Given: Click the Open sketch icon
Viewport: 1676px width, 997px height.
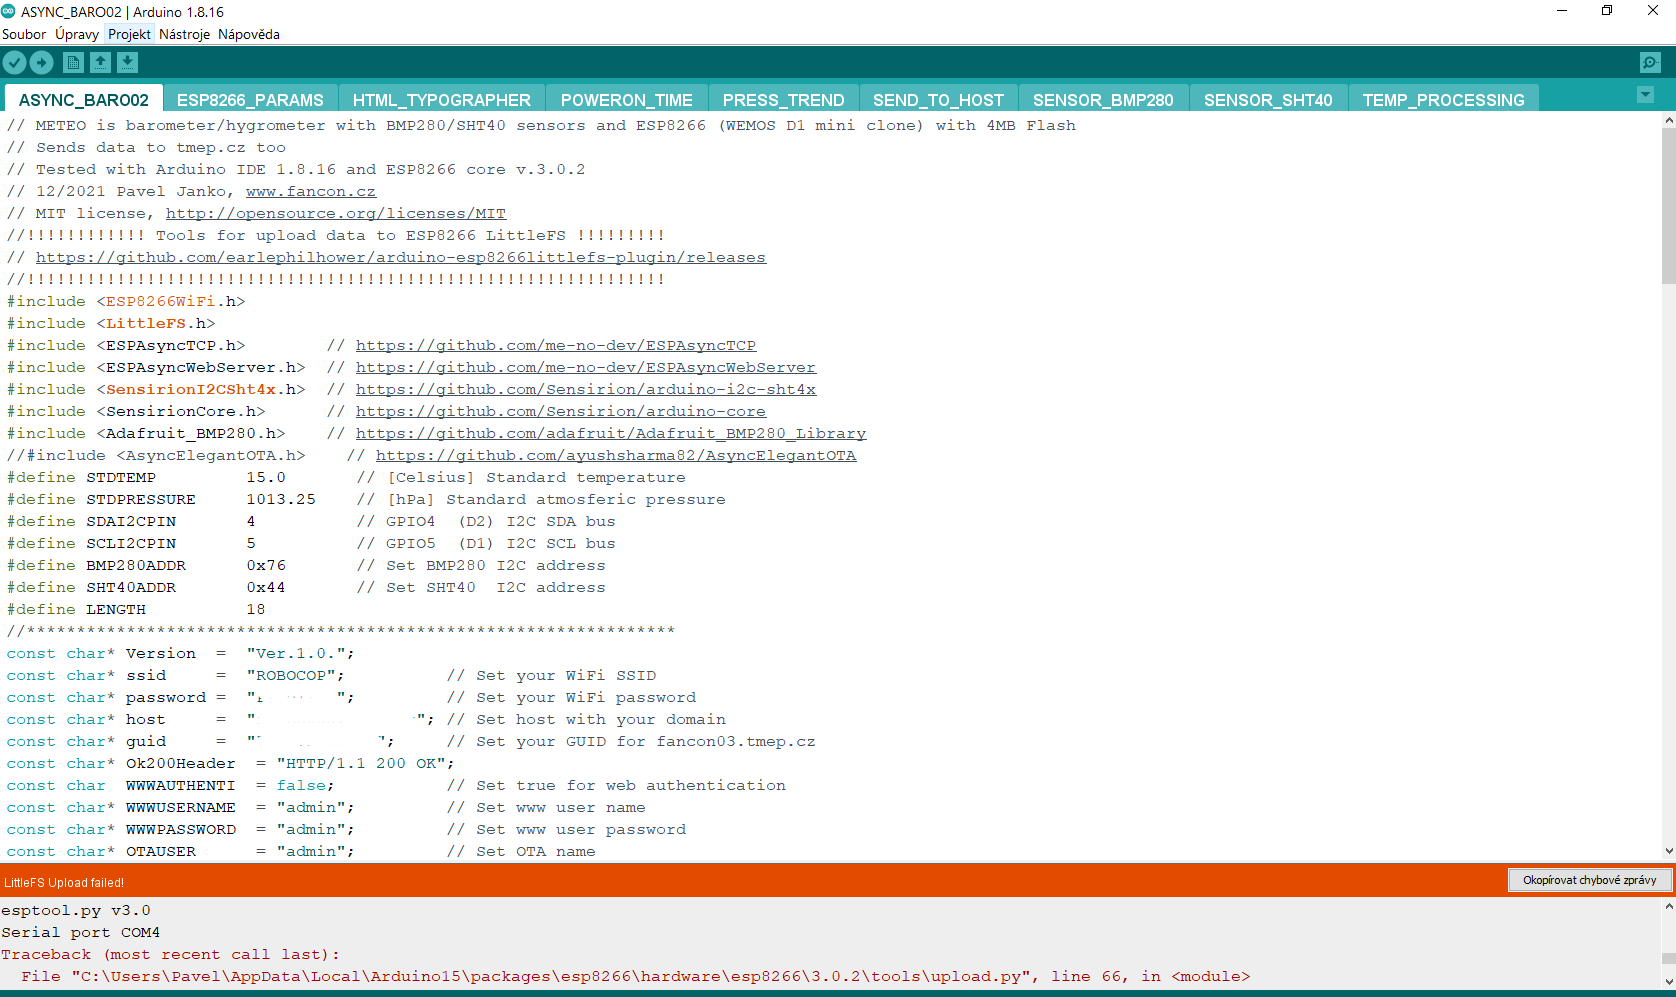Looking at the screenshot, I should coord(100,62).
